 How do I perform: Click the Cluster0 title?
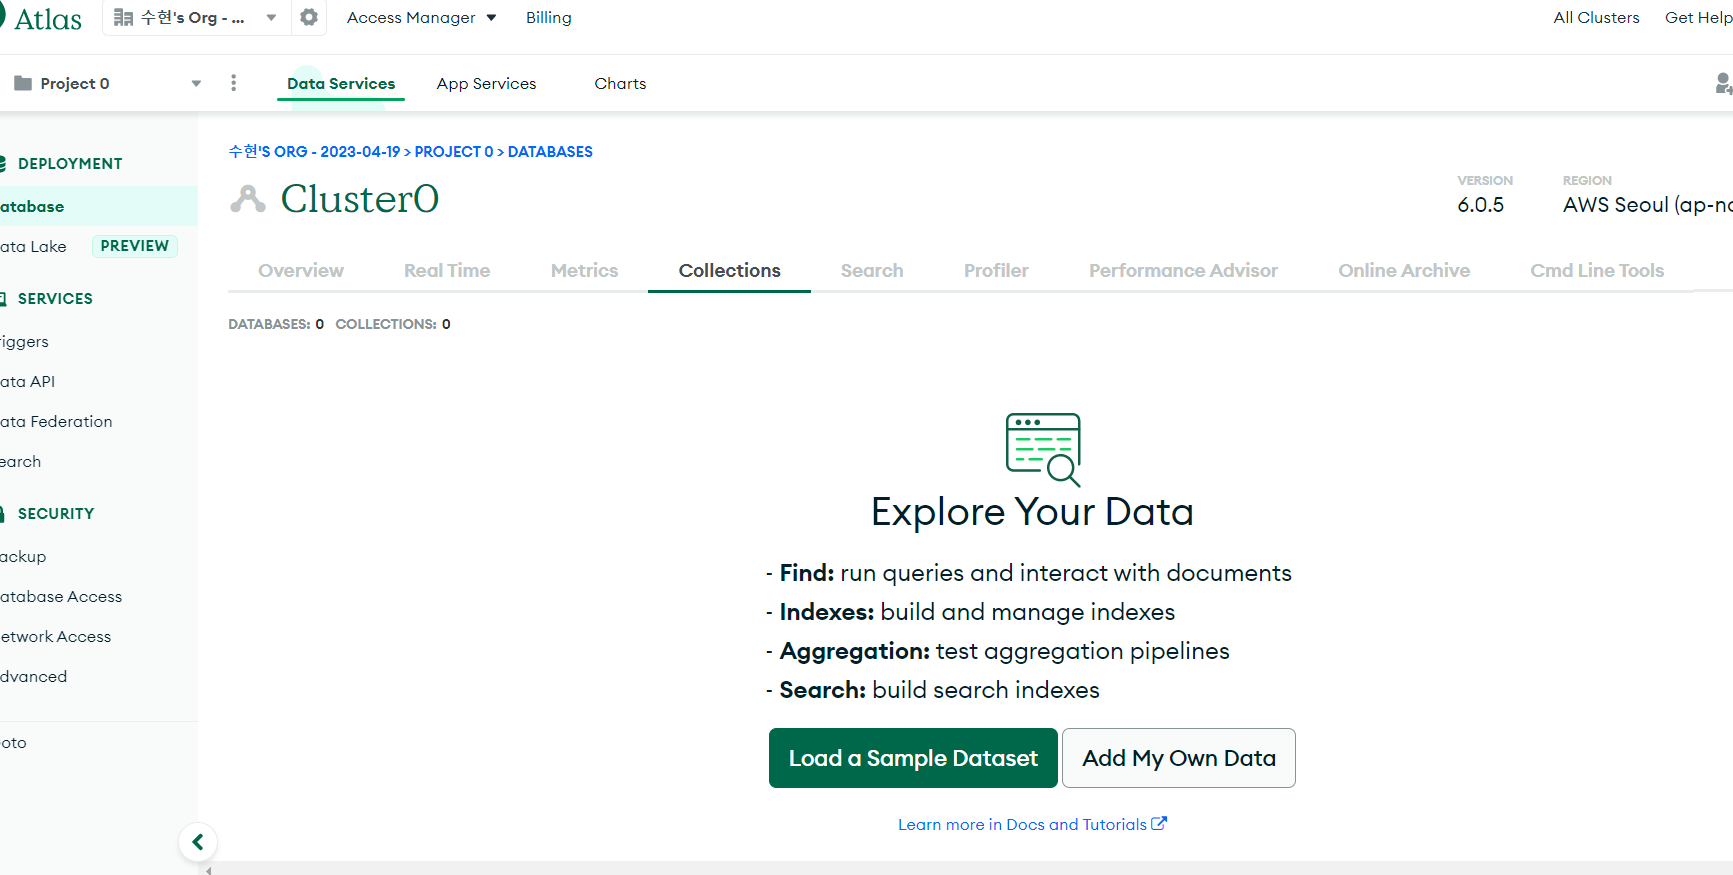359,199
